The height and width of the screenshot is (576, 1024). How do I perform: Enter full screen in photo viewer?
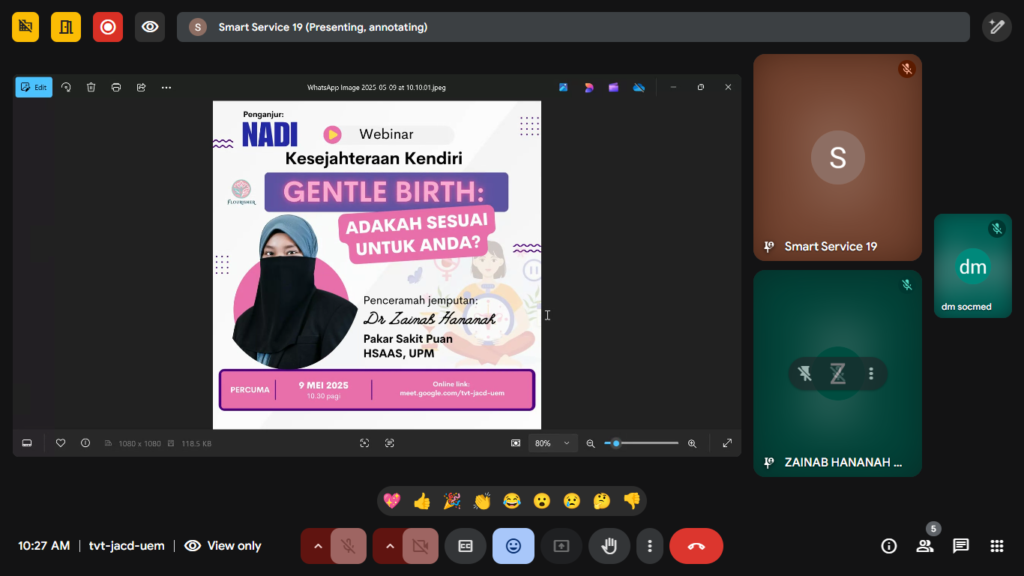(727, 443)
